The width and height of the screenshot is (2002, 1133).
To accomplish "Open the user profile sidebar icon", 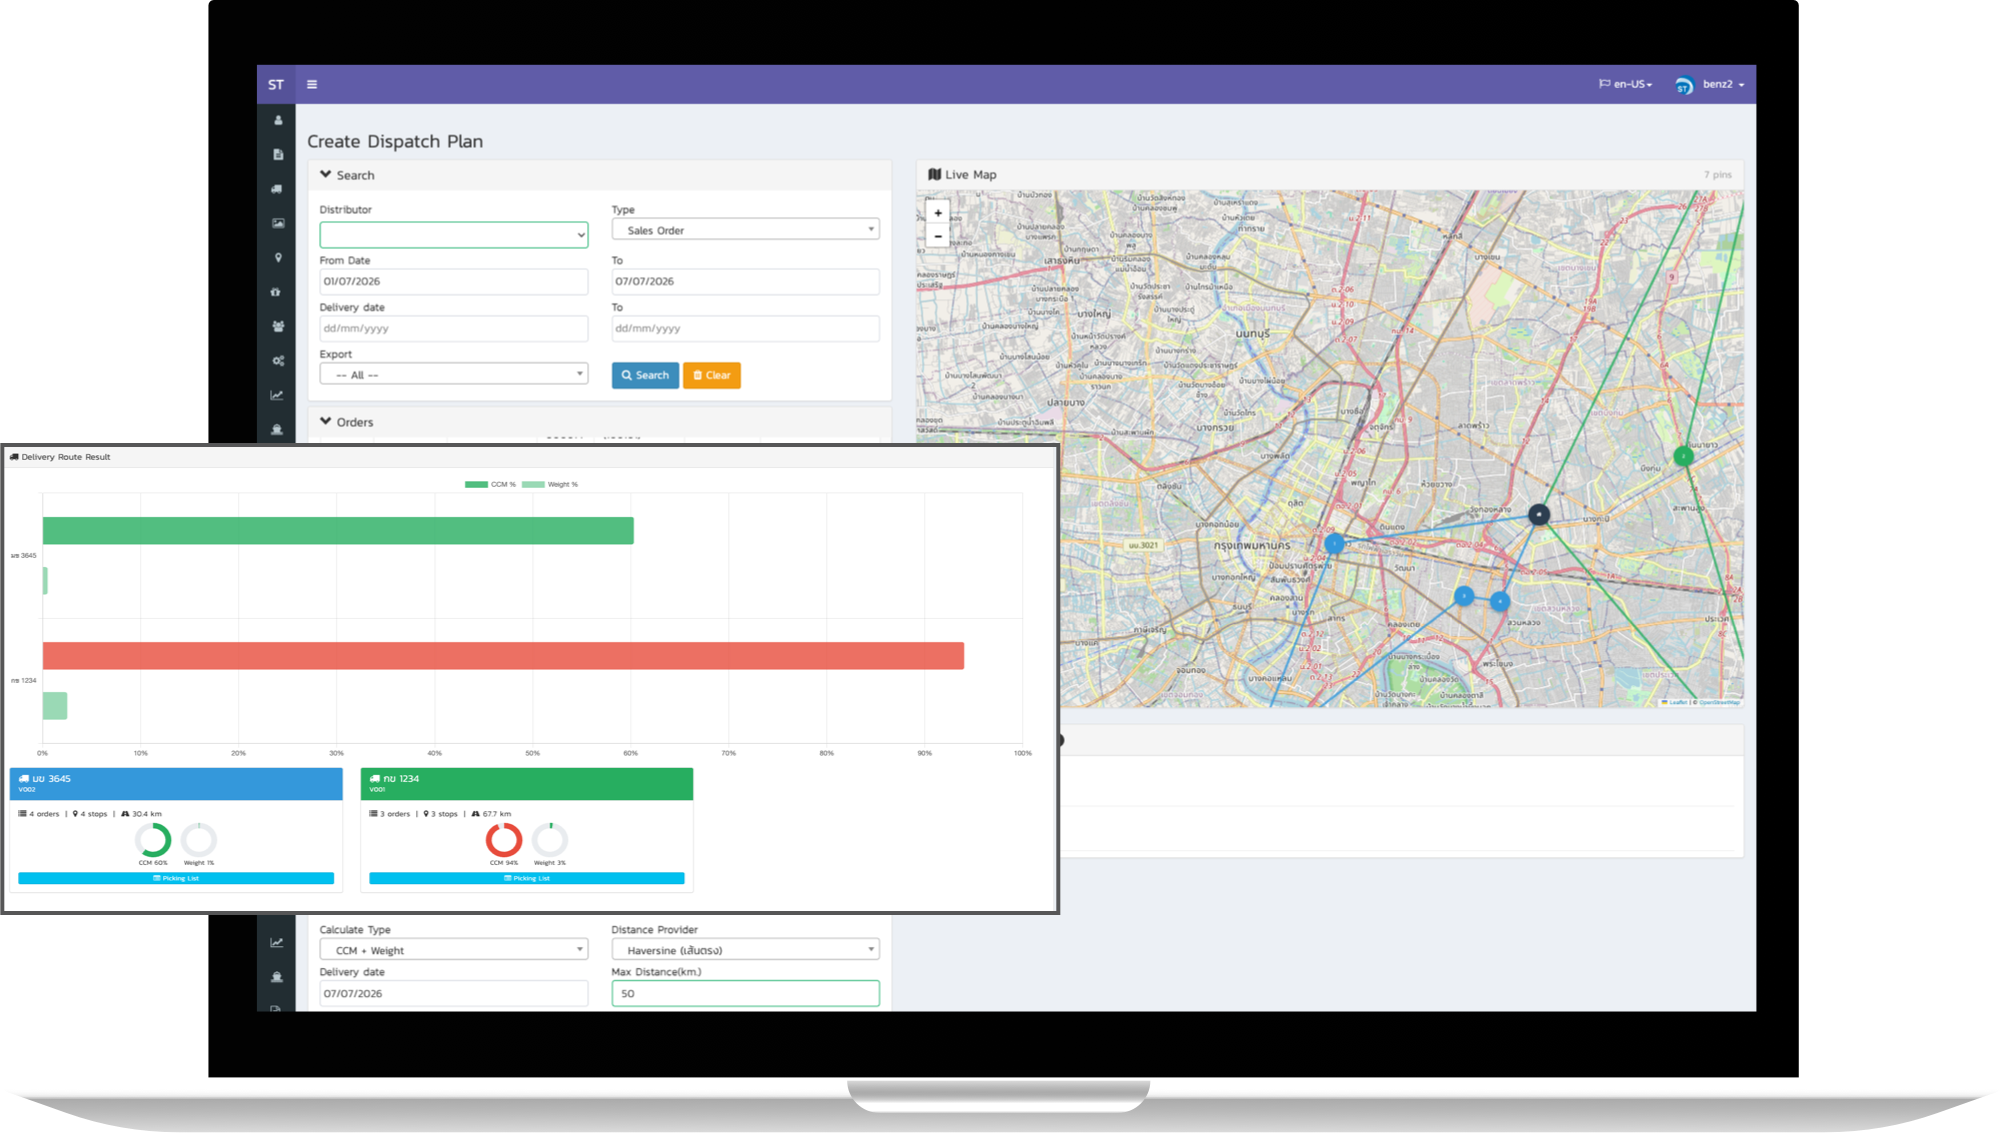I will (x=278, y=120).
